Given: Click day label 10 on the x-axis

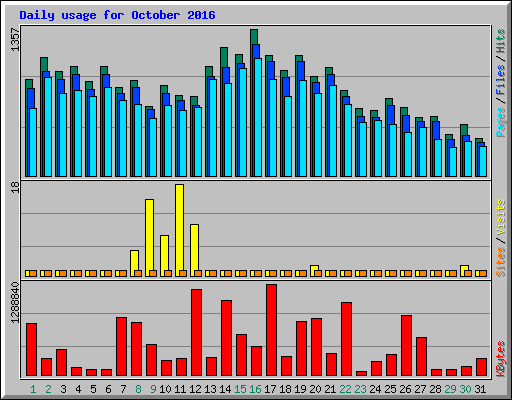Looking at the screenshot, I should click(x=165, y=389).
